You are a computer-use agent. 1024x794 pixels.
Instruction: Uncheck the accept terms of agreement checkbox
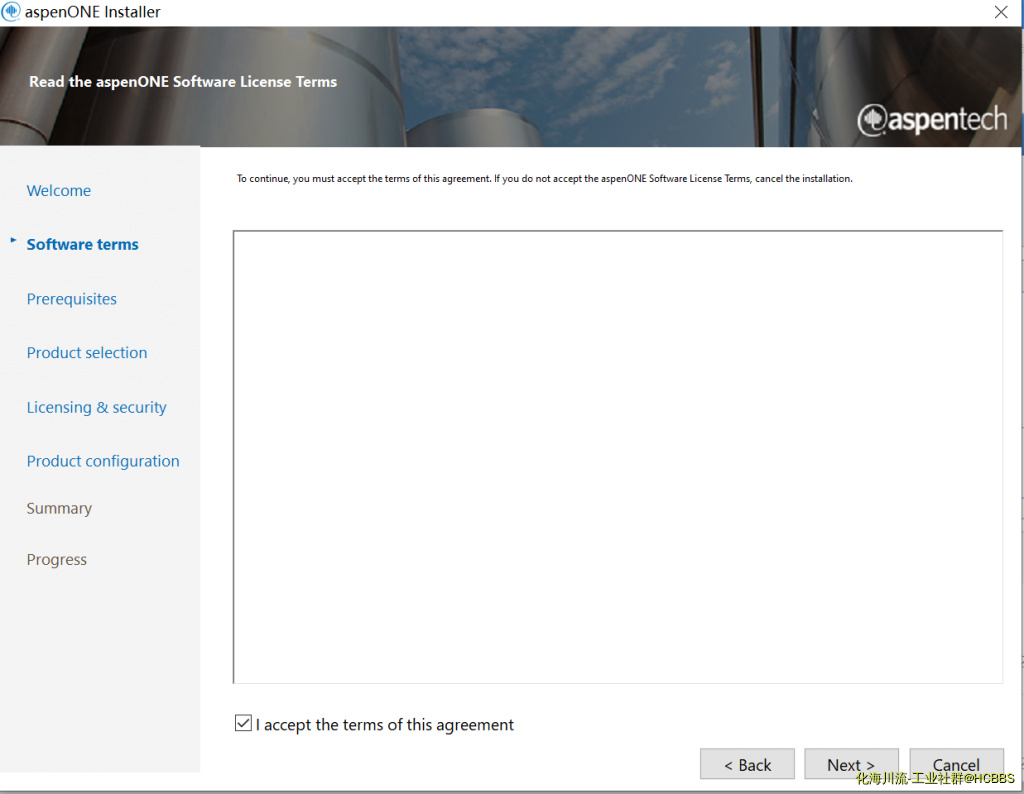click(x=243, y=723)
